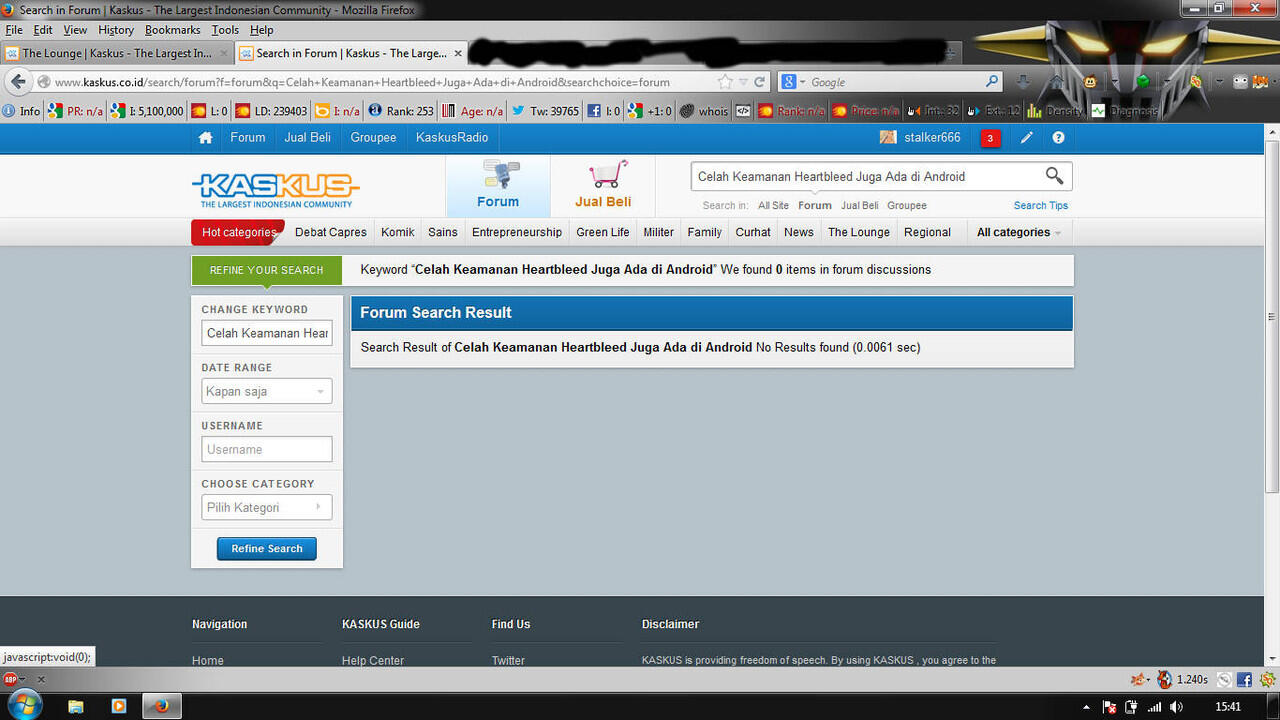Open the Bookmarks menu
This screenshot has width=1280, height=720.
click(173, 30)
